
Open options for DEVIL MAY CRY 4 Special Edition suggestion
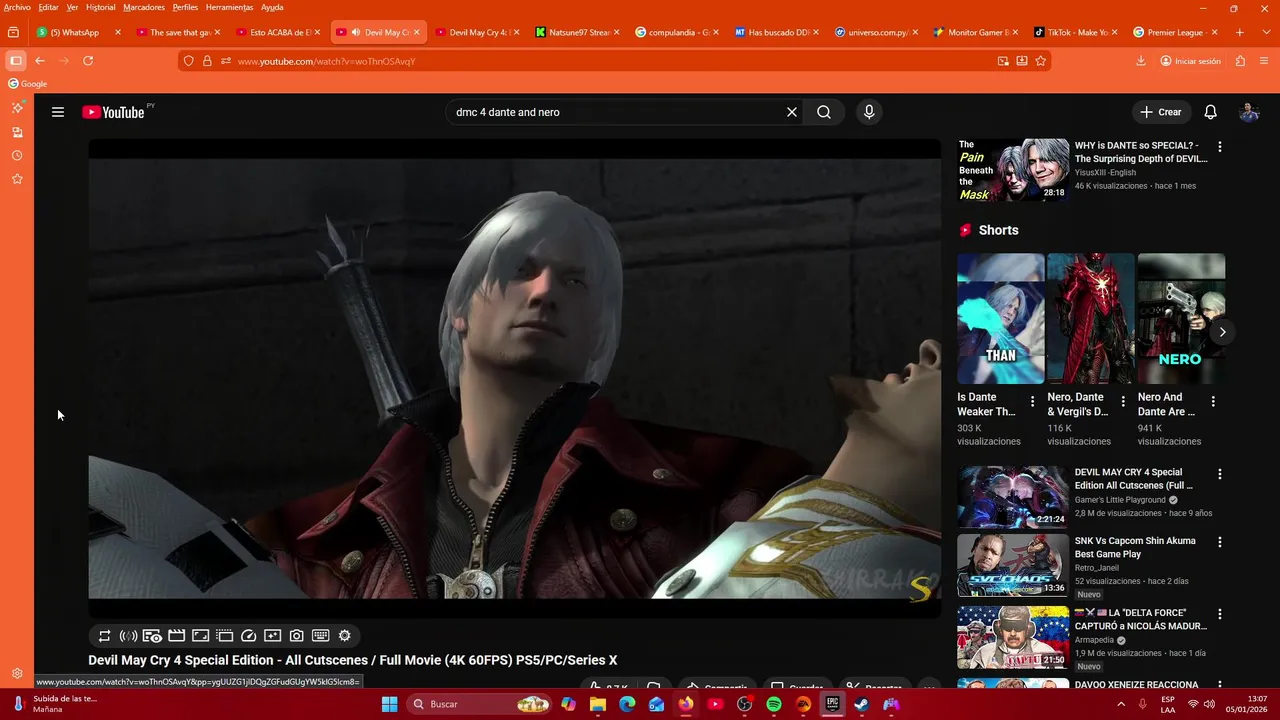point(1219,473)
